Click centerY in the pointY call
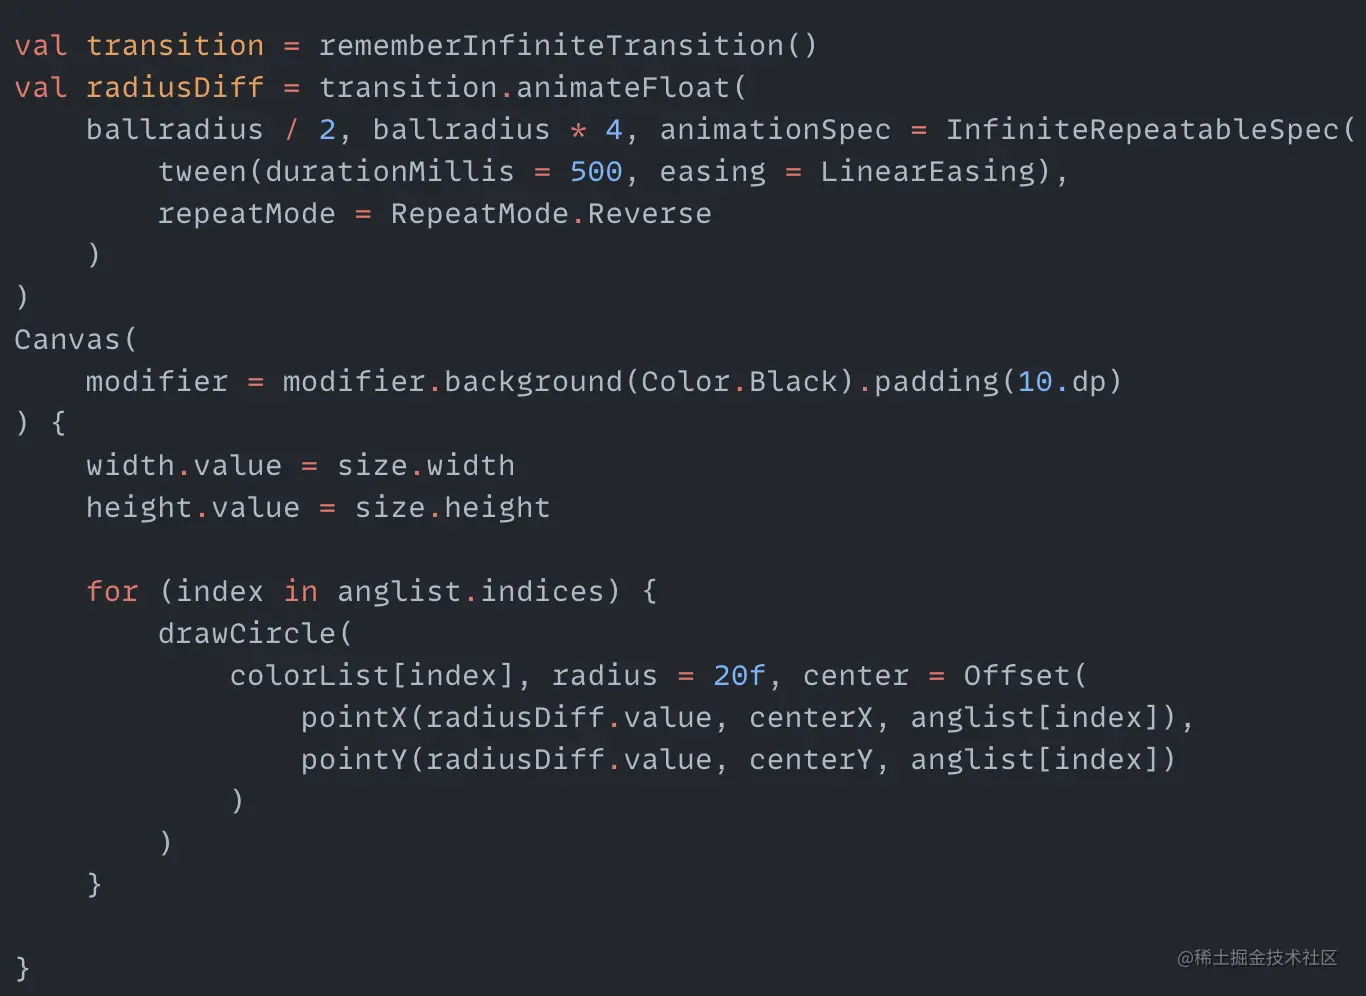 tap(811, 760)
